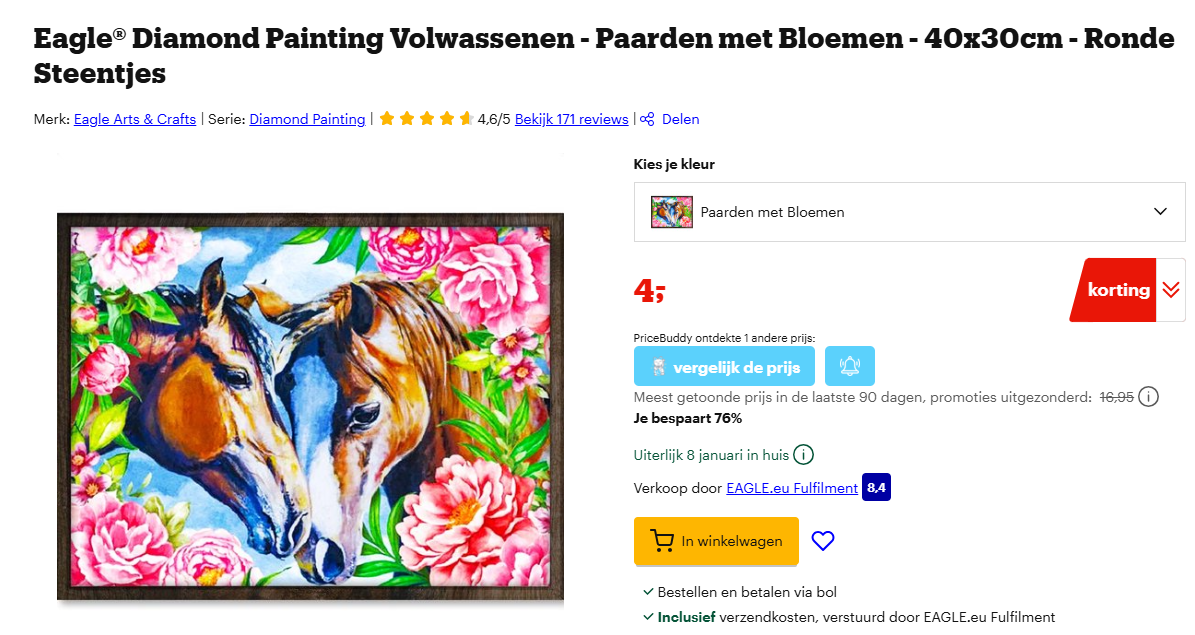The height and width of the screenshot is (635, 1195).
Task: Open Bekijk 171 reviews
Action: (571, 119)
